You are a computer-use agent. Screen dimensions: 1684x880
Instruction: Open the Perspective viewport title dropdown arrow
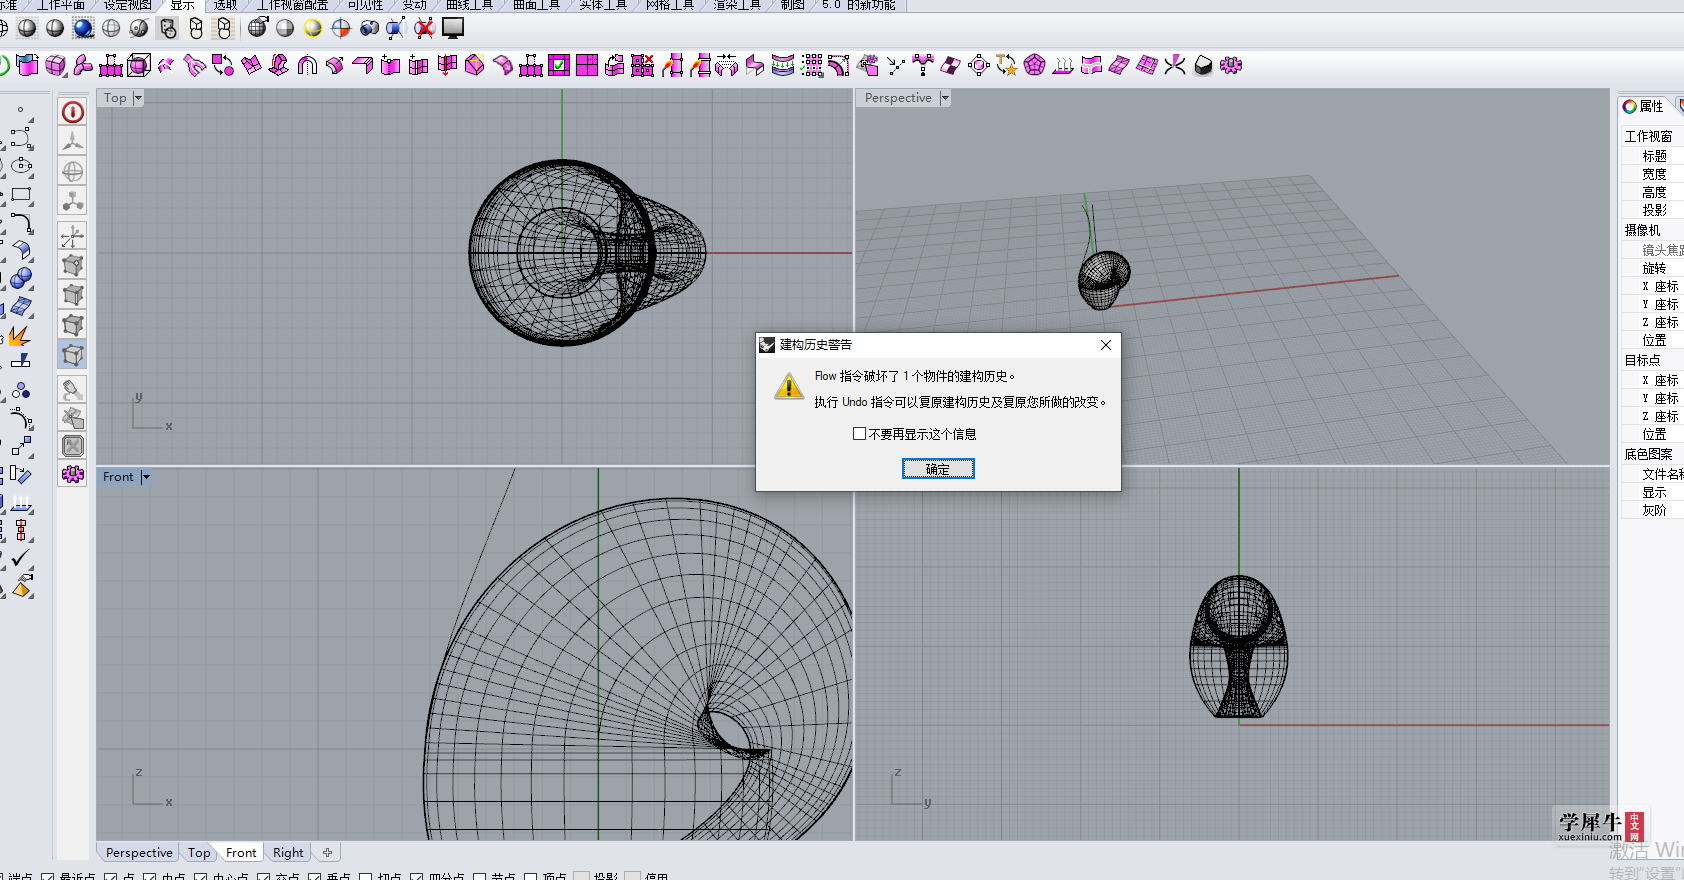944,98
